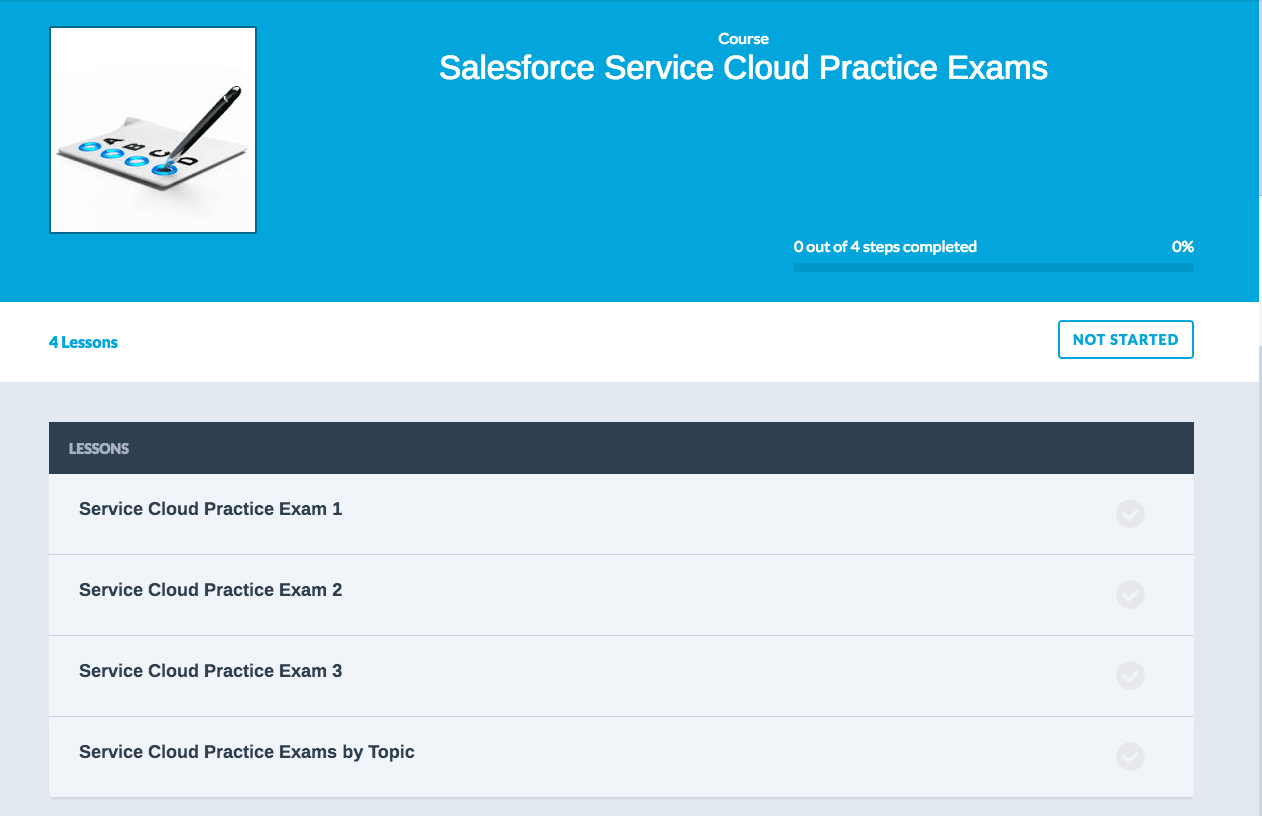This screenshot has width=1262, height=816.
Task: Open Service Cloud Practice Exam 2 lesson
Action: (x=210, y=590)
